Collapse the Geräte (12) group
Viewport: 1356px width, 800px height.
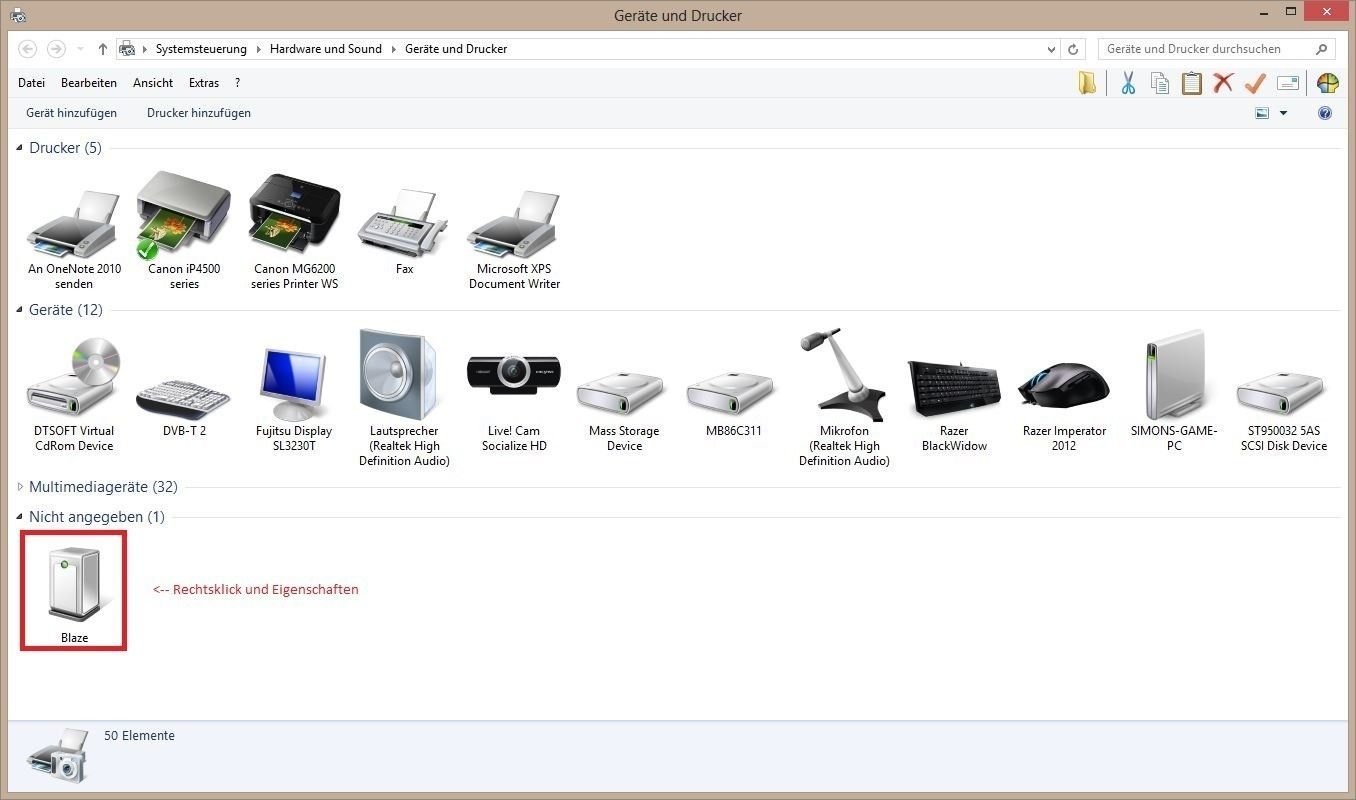[x=20, y=310]
